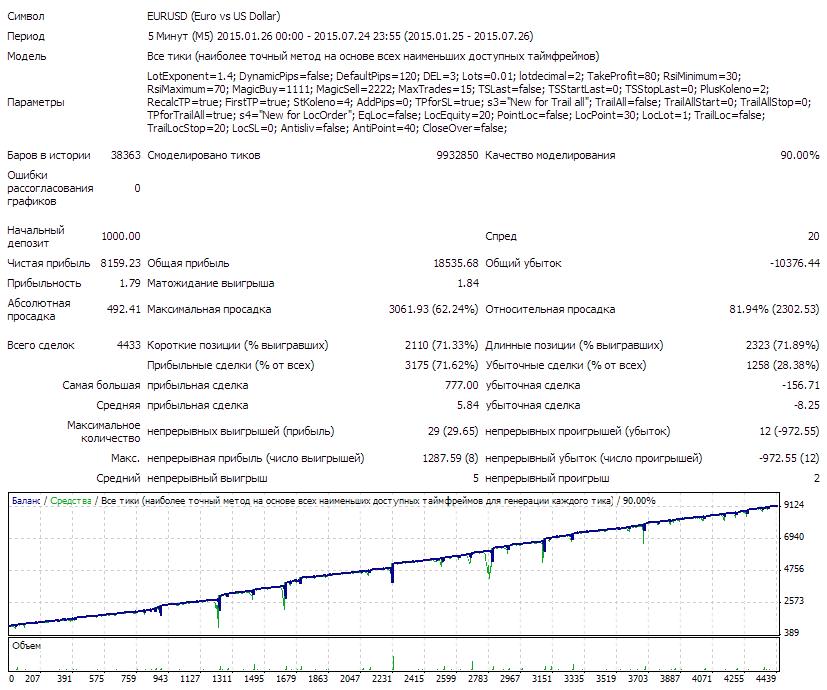Click the 'Баланс' legend label on chart
Viewport: 827px width, 690px height.
tap(26, 501)
